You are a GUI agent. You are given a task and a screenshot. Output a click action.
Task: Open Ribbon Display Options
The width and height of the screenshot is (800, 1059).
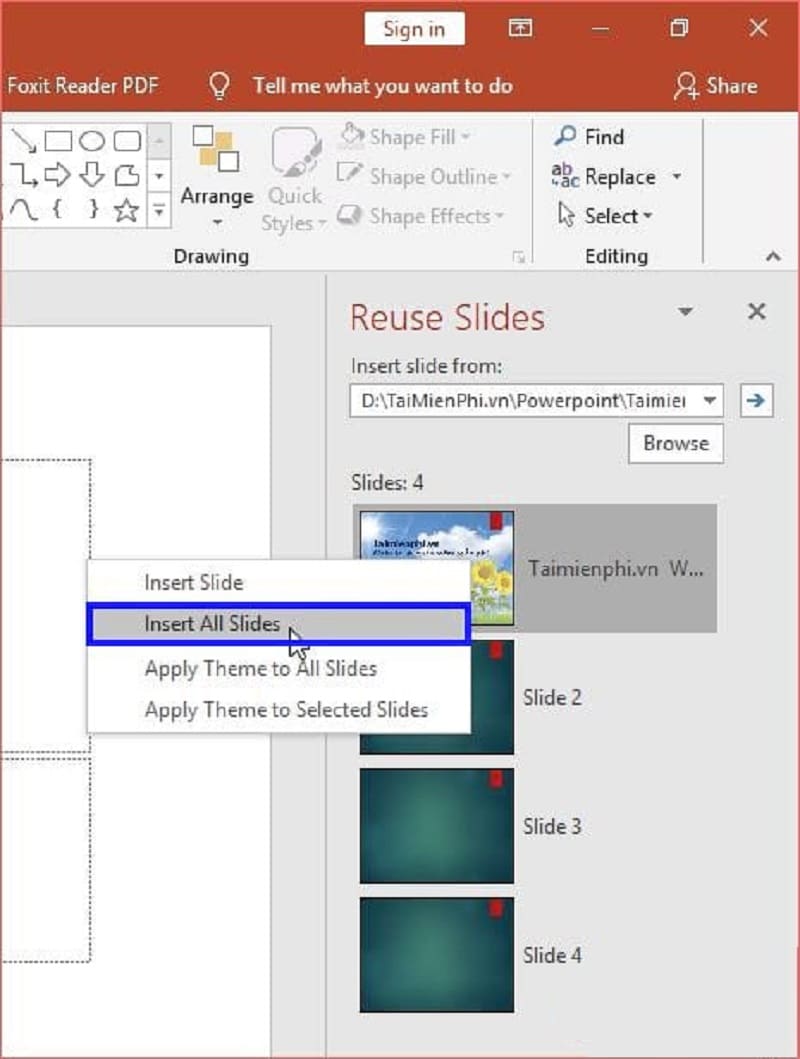[x=520, y=28]
